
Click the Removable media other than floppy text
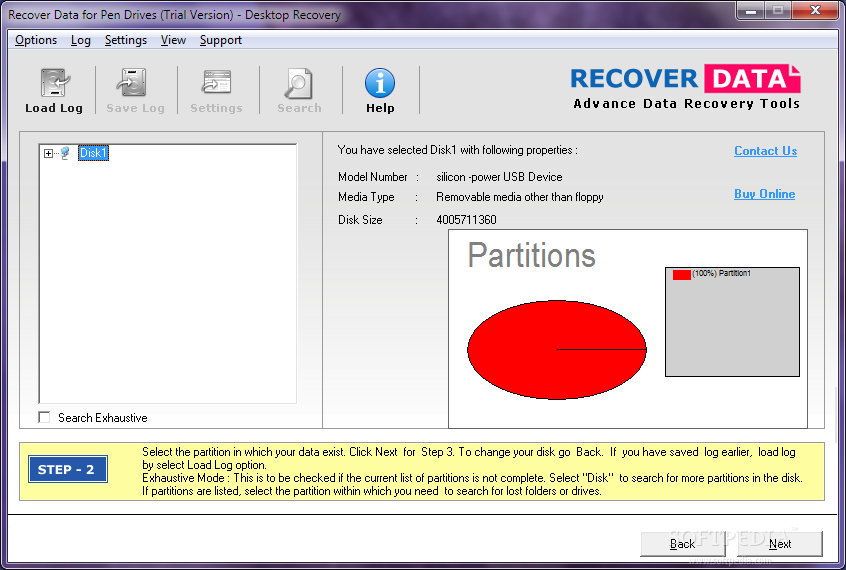point(520,197)
